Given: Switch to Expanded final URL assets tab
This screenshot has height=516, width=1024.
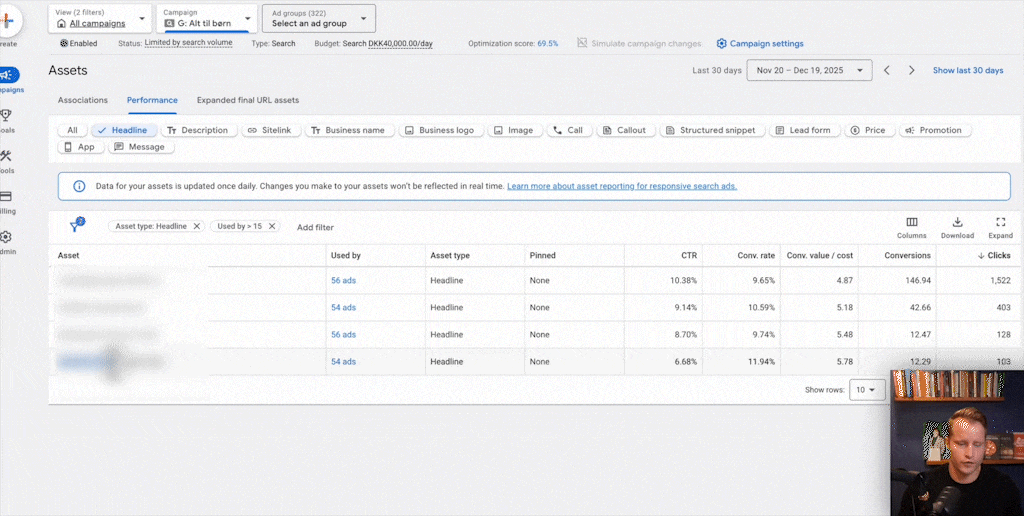Looking at the screenshot, I should (247, 100).
